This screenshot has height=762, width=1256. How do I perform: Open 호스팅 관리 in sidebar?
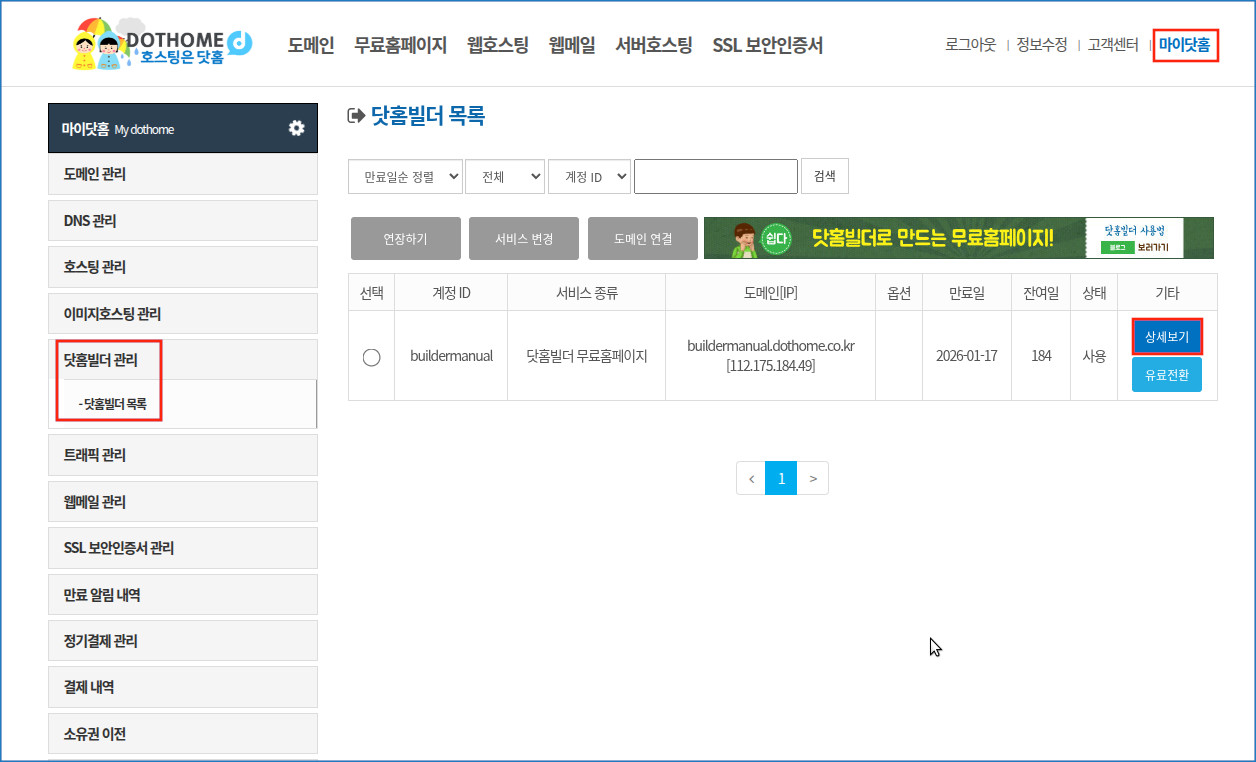(183, 267)
